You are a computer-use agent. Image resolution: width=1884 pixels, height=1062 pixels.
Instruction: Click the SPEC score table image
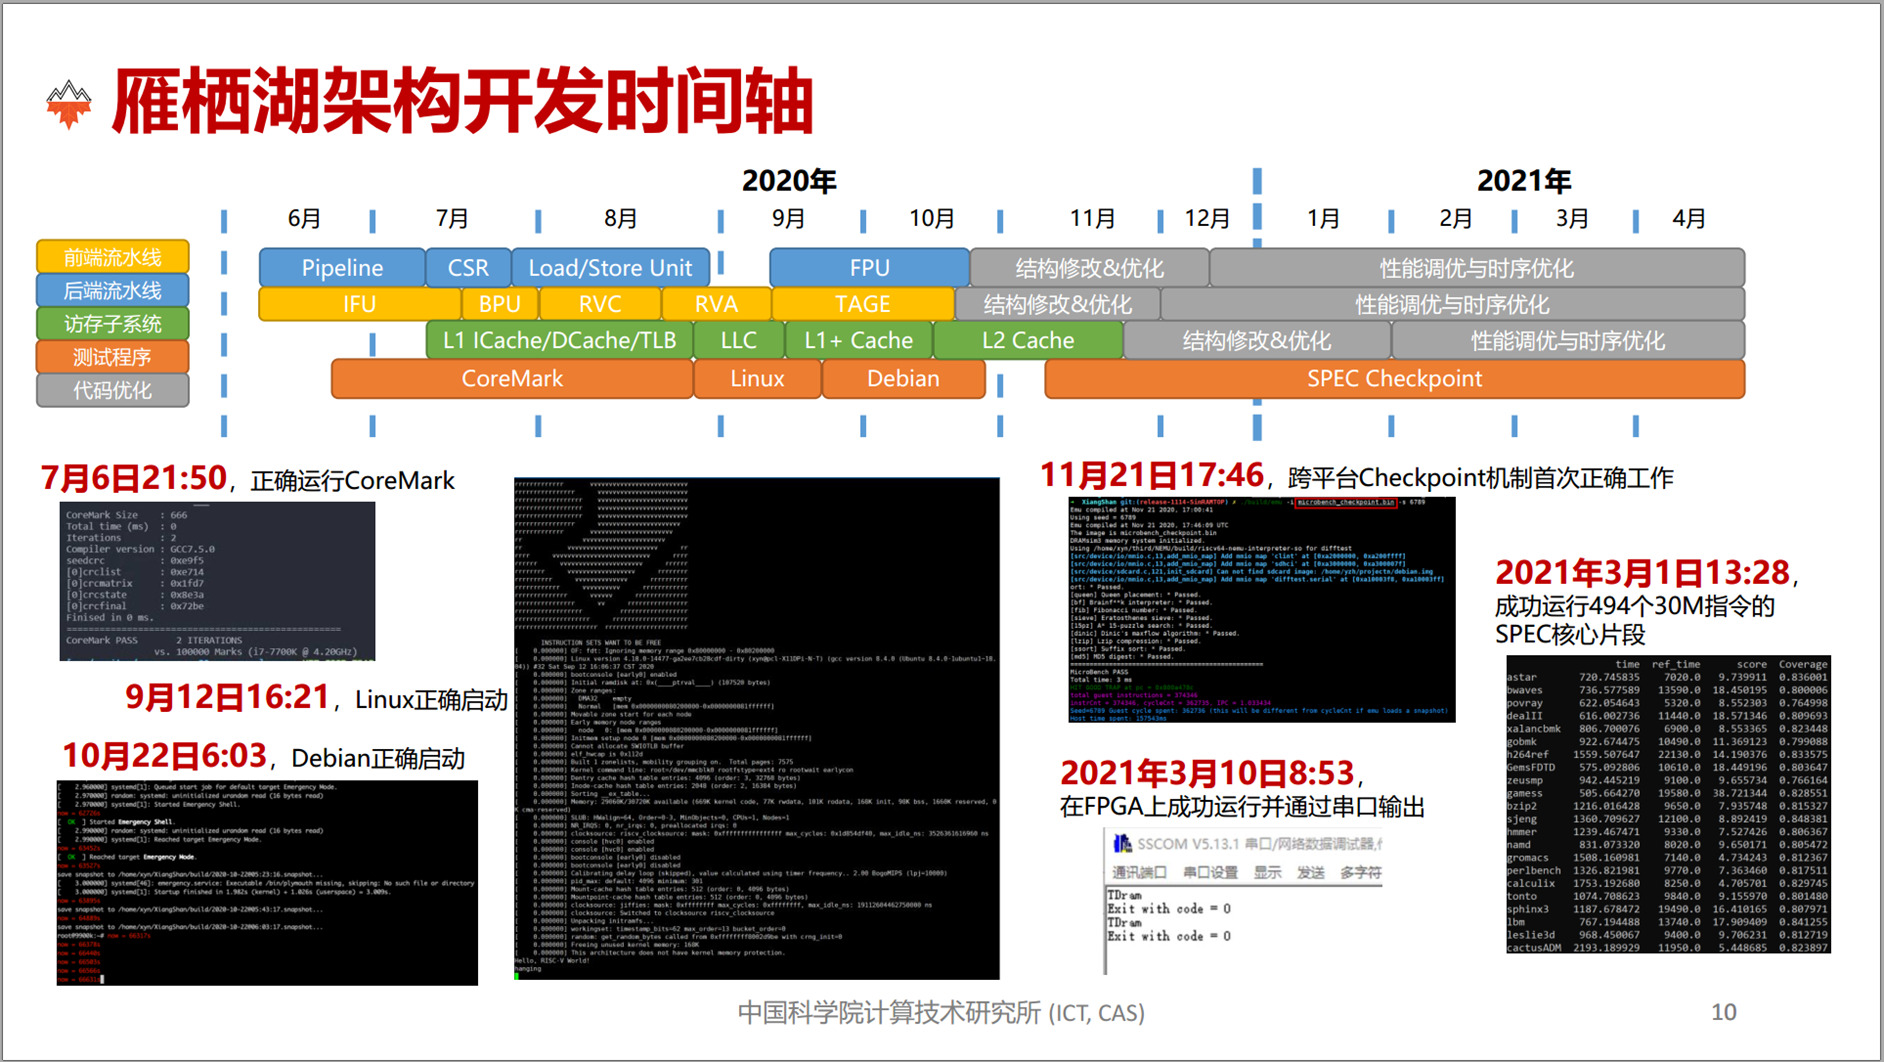coord(1667,805)
